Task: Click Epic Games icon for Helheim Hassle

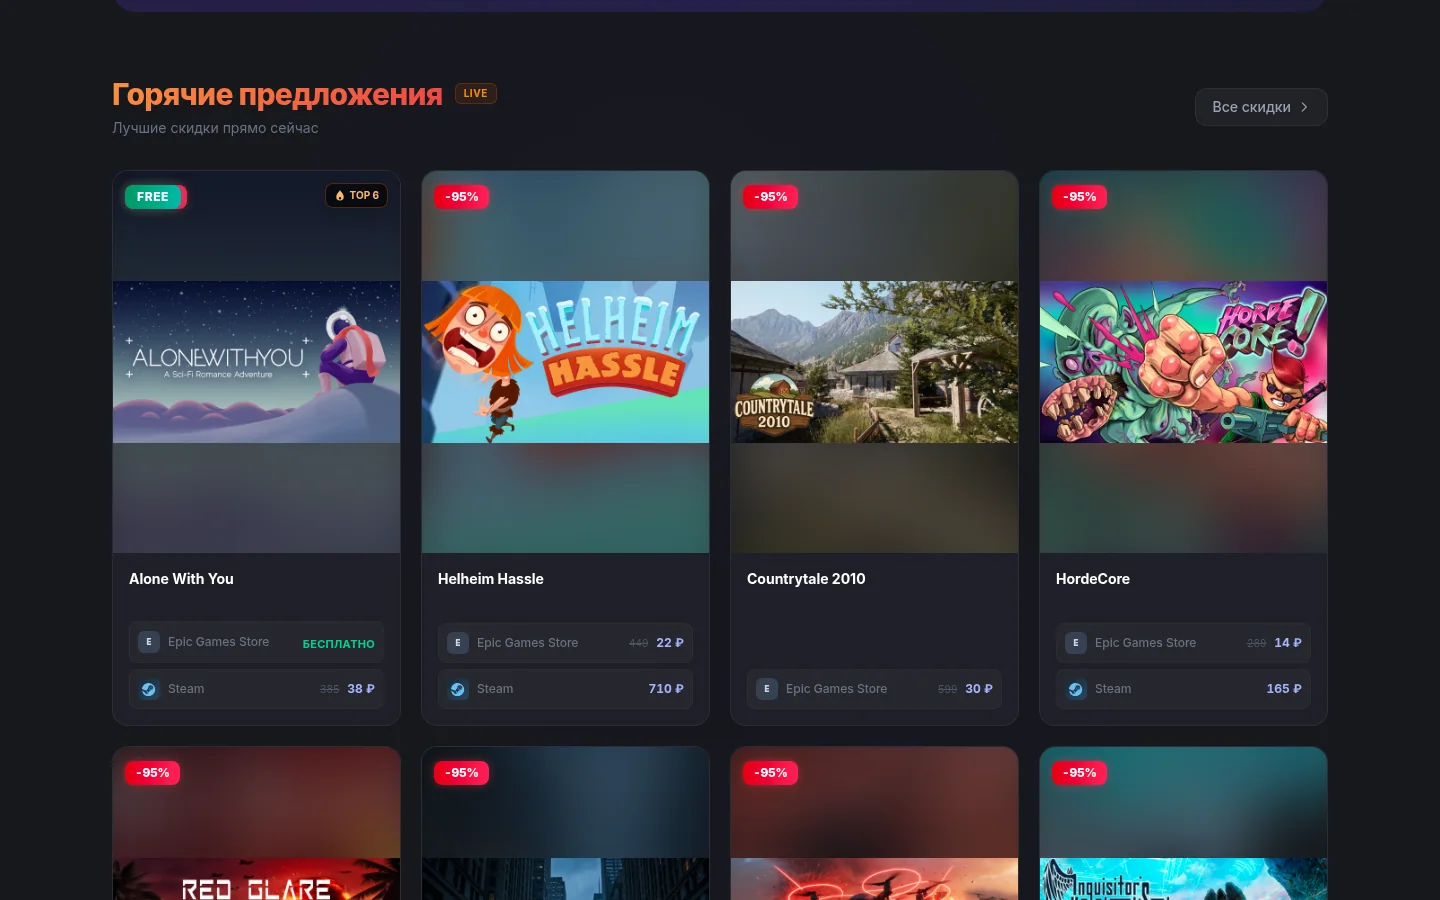Action: (x=458, y=642)
